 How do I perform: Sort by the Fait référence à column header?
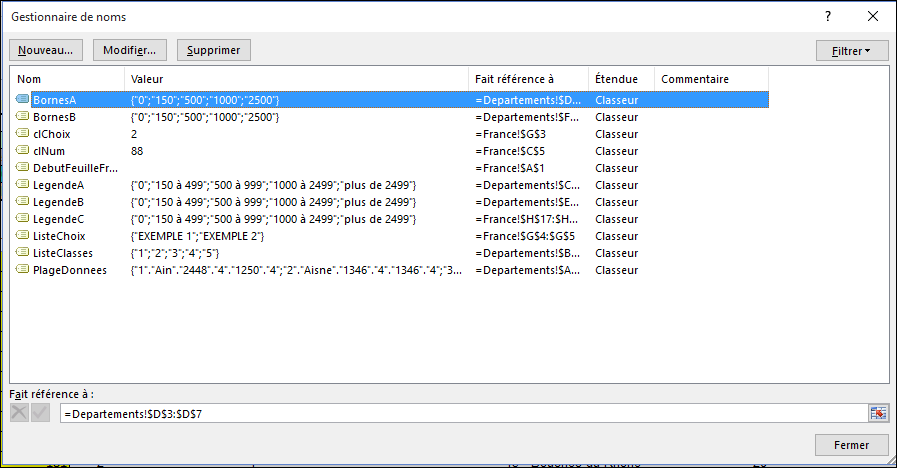(528, 79)
